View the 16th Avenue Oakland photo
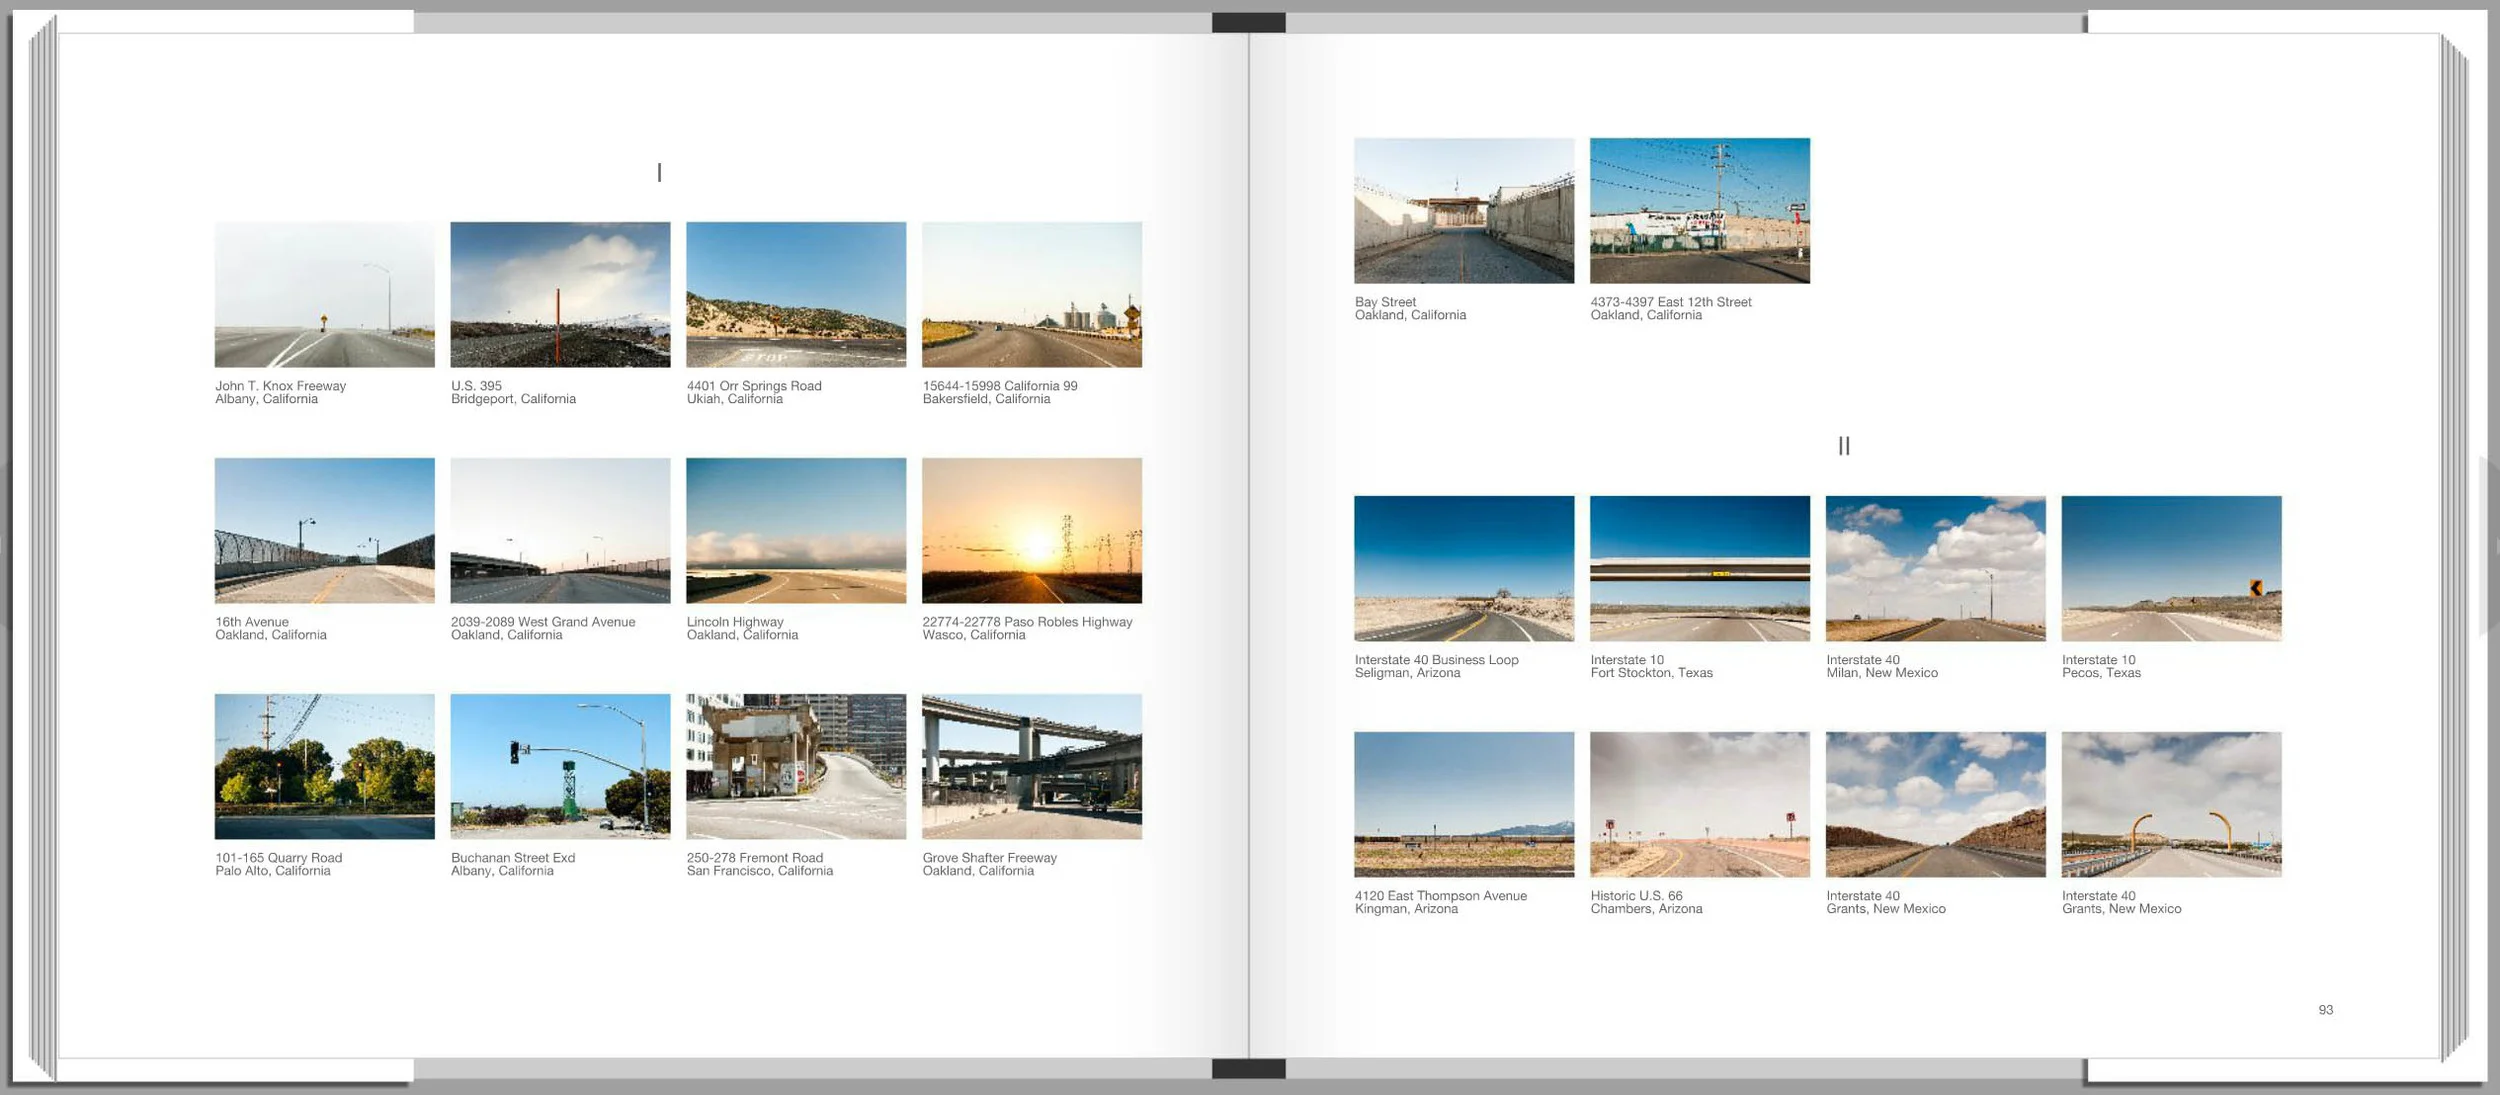Screen dimensions: 2500x1095 324,530
